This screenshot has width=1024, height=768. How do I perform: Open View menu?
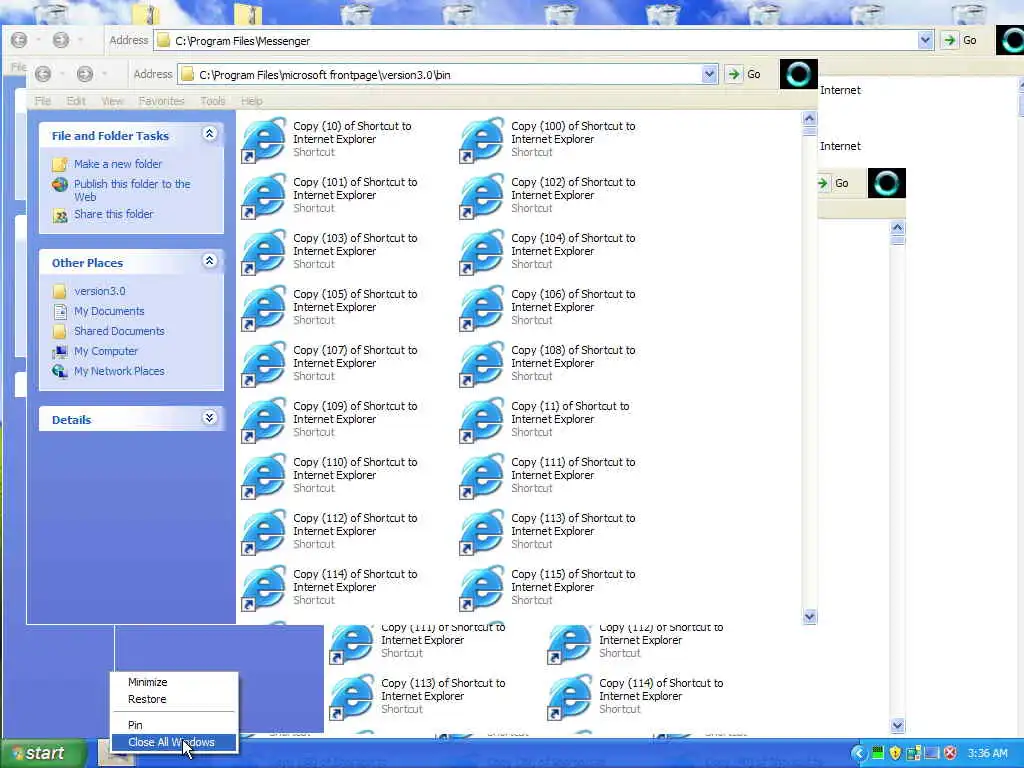[112, 101]
